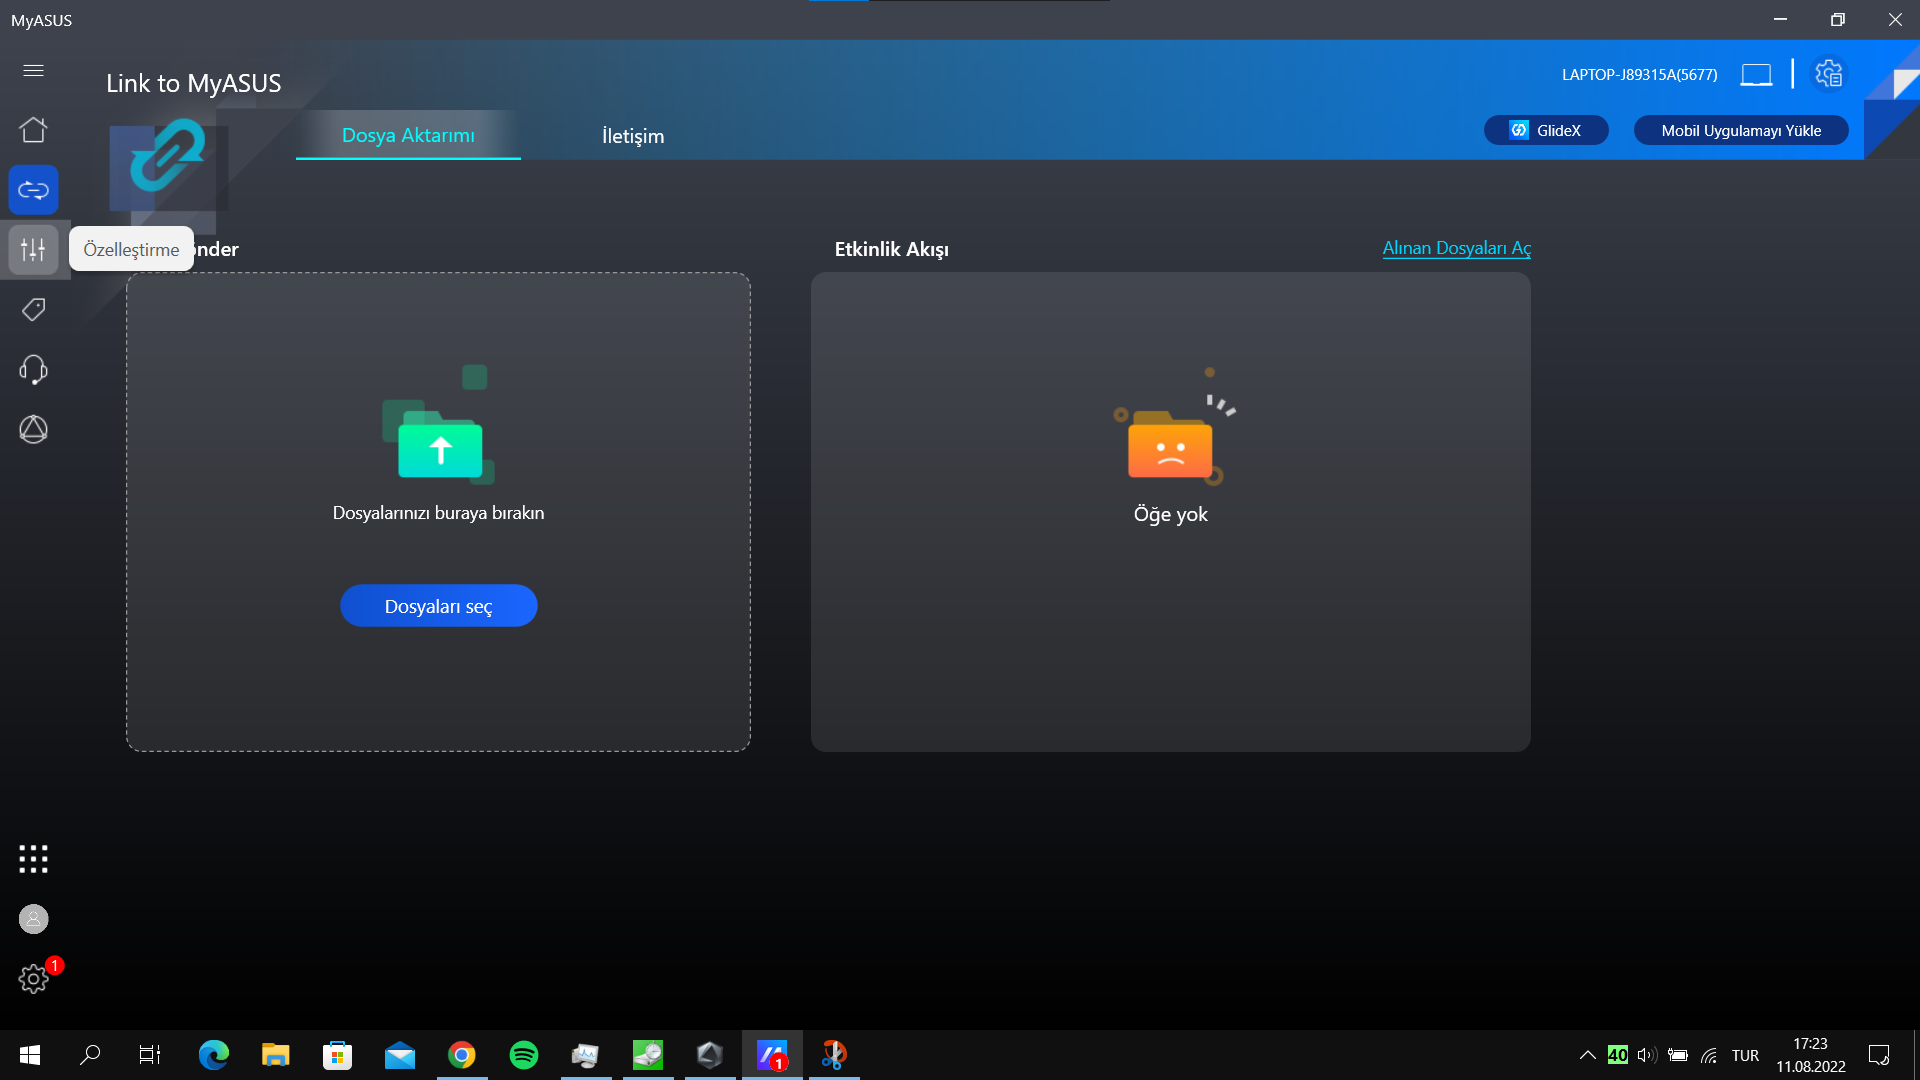Open settings gear with notification badge
Image resolution: width=1920 pixels, height=1080 pixels.
click(33, 979)
